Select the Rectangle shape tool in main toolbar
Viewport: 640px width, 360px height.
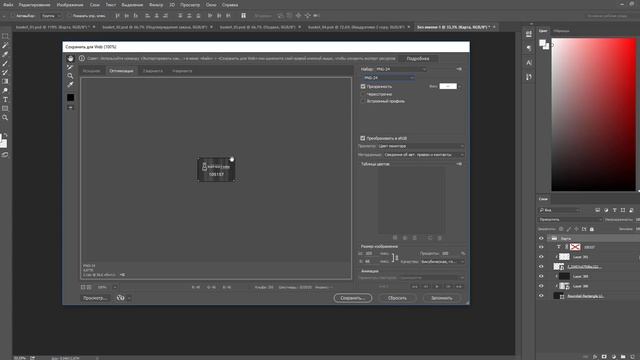coord(5,109)
